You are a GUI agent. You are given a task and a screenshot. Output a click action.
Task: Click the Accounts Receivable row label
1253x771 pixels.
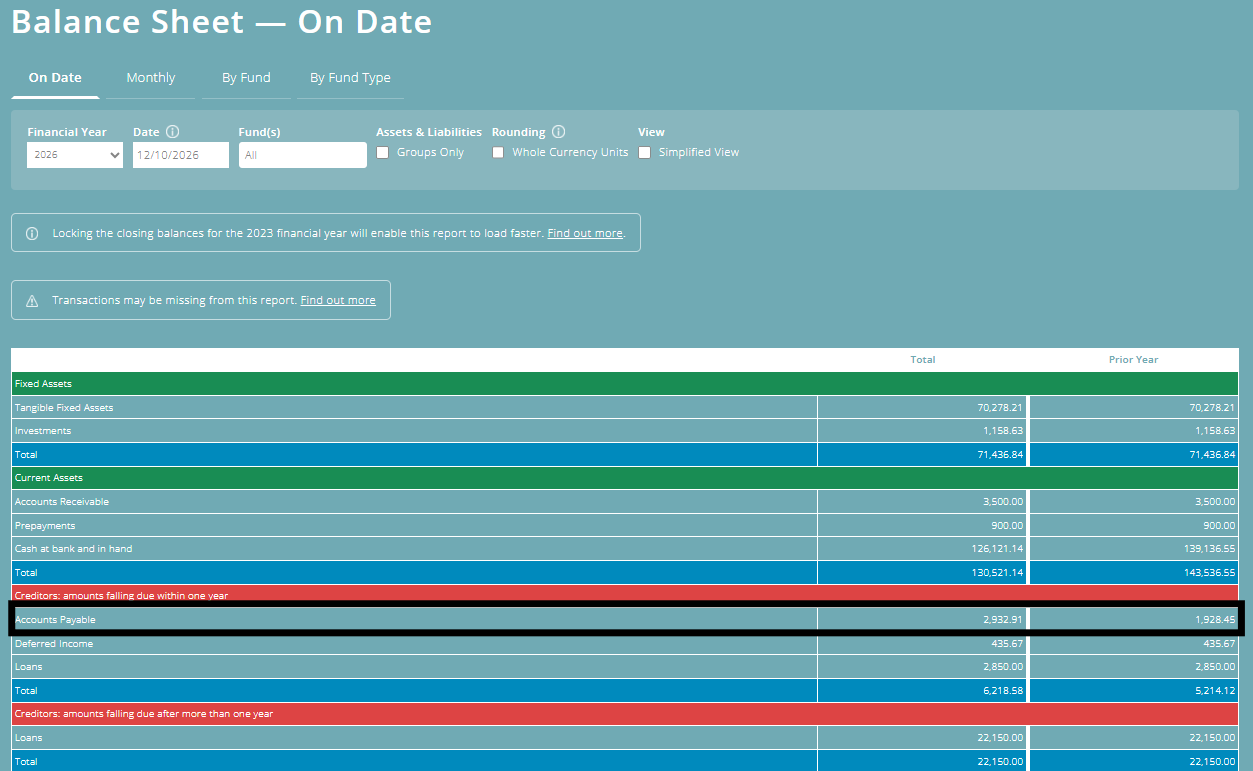62,502
